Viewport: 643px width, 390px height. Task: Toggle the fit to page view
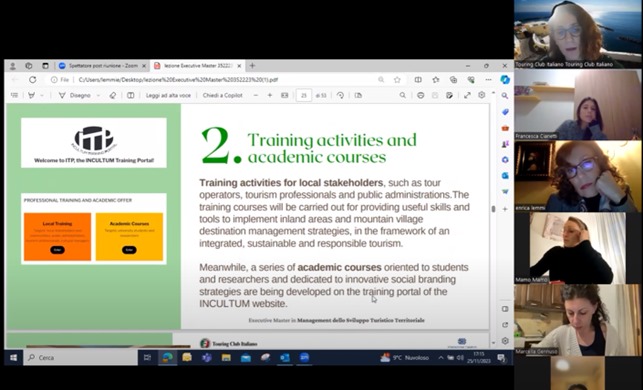click(x=285, y=95)
